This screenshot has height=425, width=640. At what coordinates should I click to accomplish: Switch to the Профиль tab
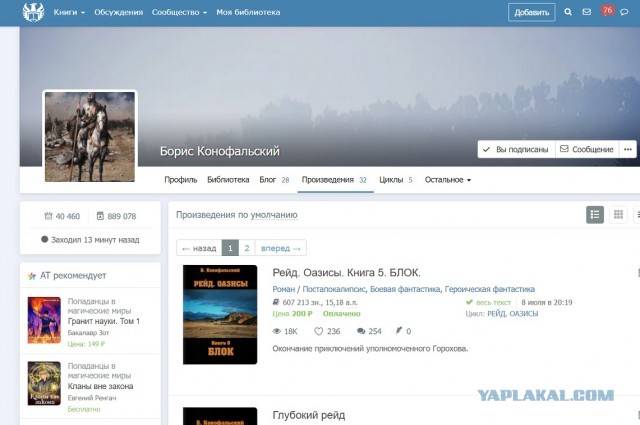(180, 180)
